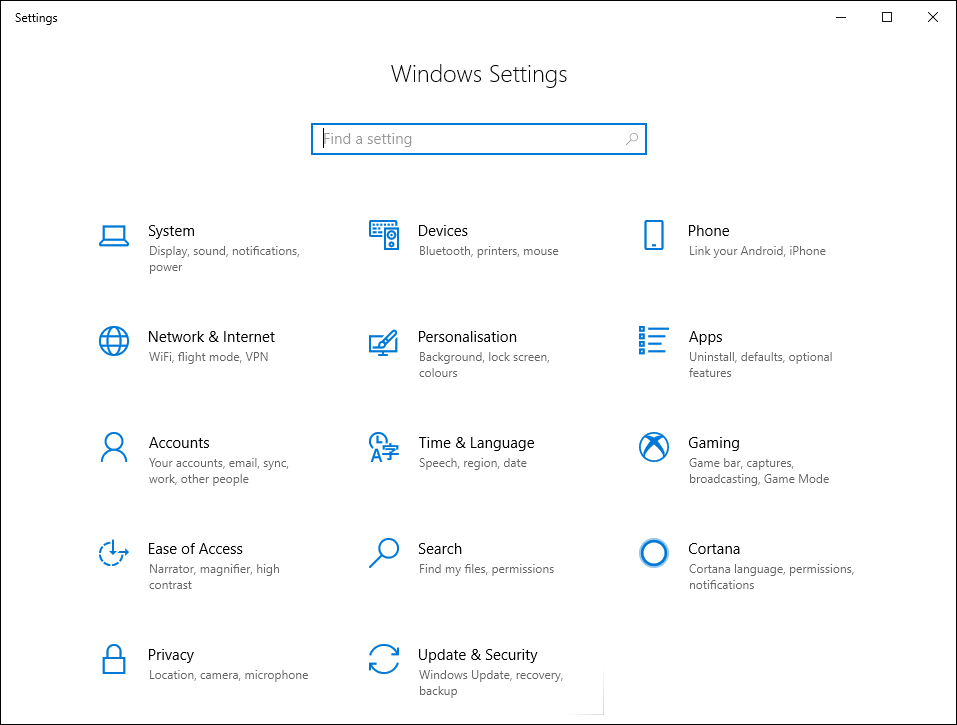Open the Ease of Access heading
Viewport: 957px width, 725px height.
click(x=195, y=549)
